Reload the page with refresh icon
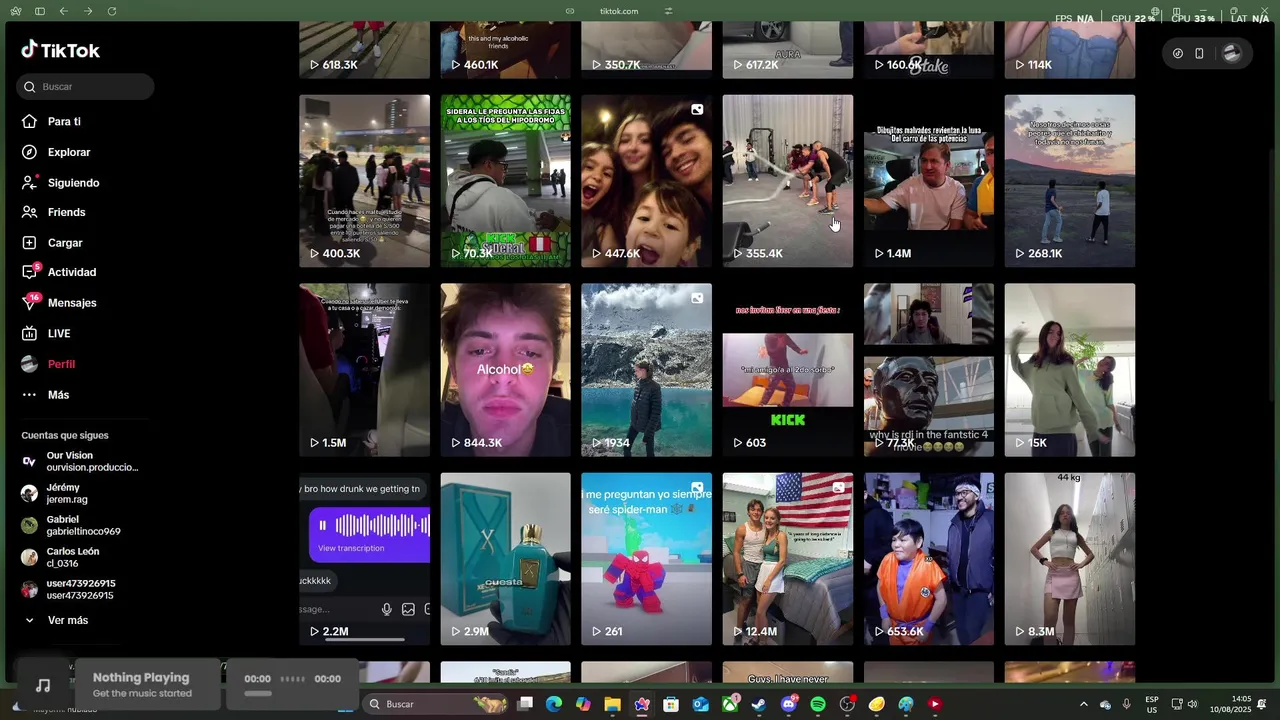The width and height of the screenshot is (1280, 720). pyautogui.click(x=111, y=11)
